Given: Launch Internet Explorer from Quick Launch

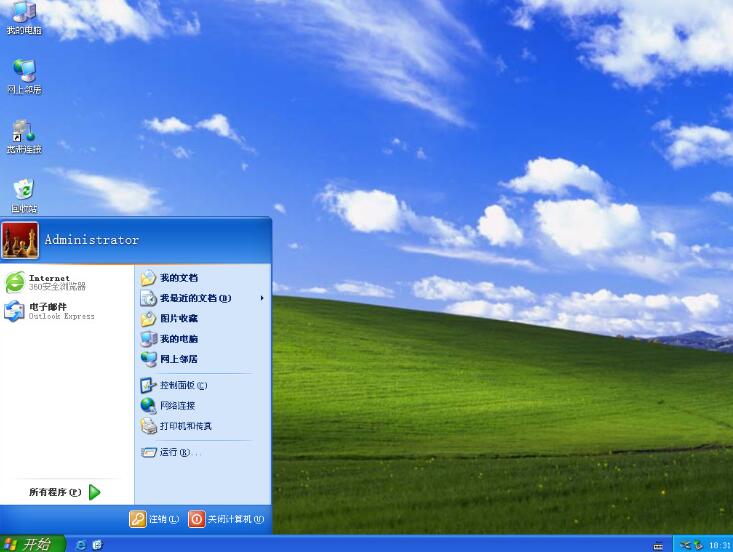Looking at the screenshot, I should [x=80, y=545].
